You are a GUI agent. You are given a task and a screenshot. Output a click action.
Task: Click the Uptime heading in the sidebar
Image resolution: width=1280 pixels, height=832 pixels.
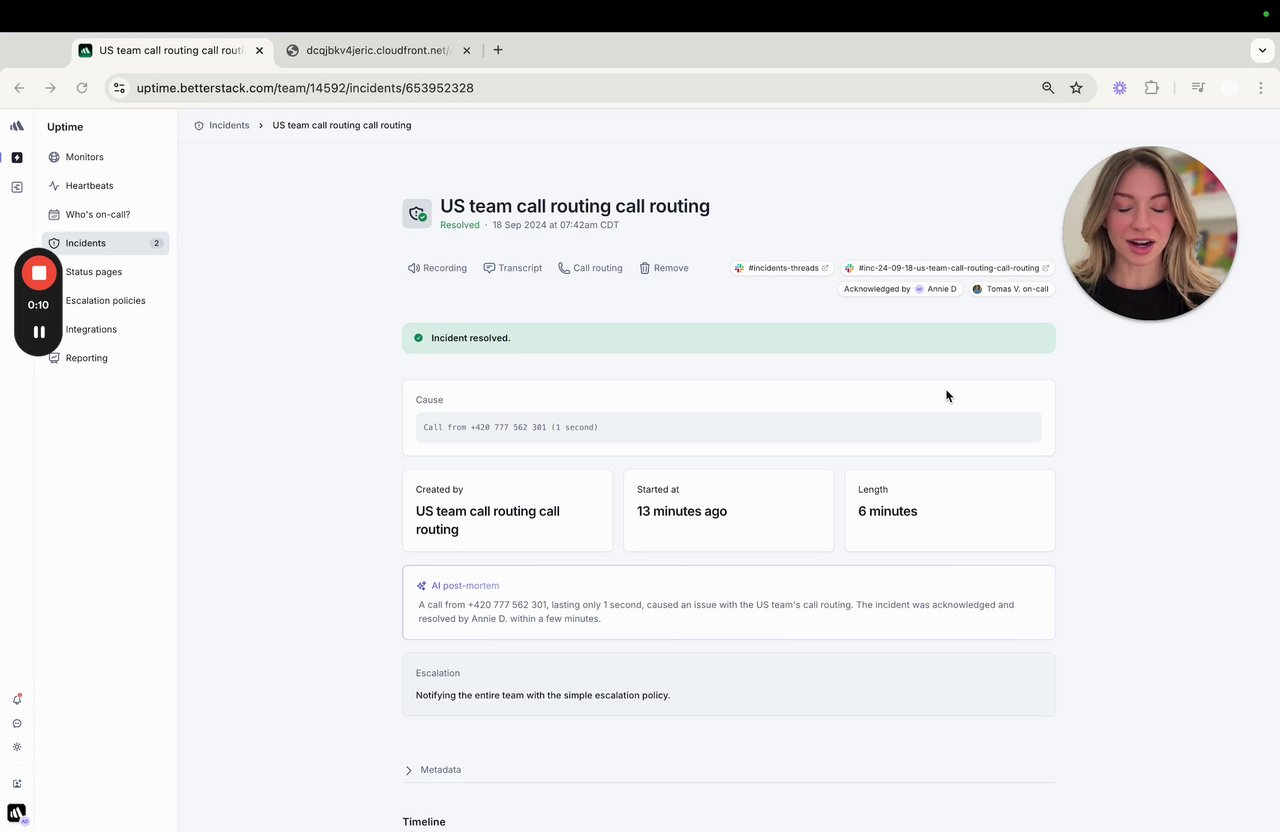point(65,127)
